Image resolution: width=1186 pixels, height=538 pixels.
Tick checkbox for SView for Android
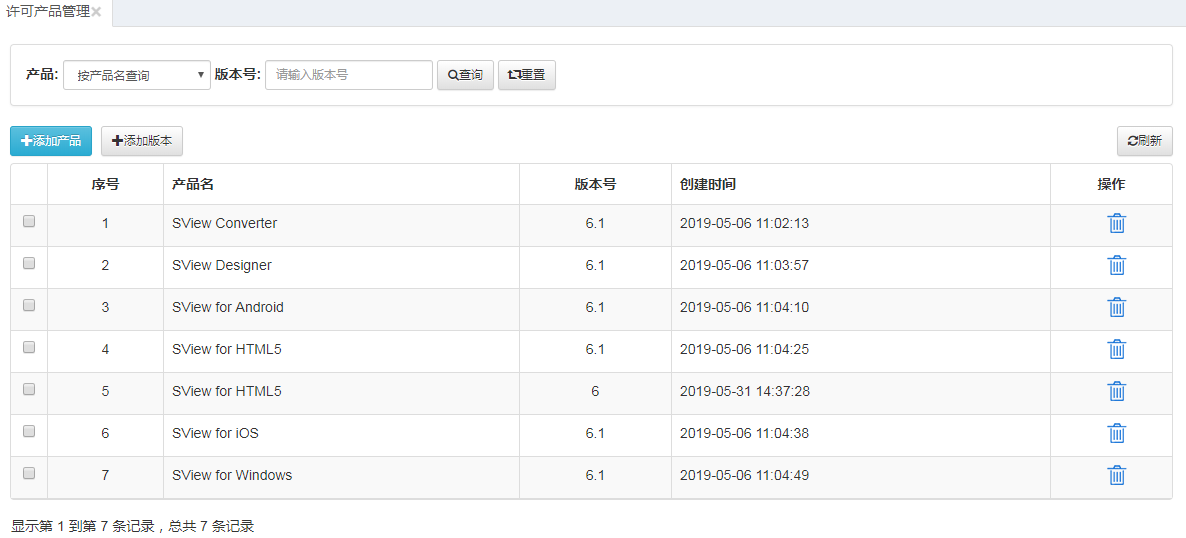click(x=29, y=305)
